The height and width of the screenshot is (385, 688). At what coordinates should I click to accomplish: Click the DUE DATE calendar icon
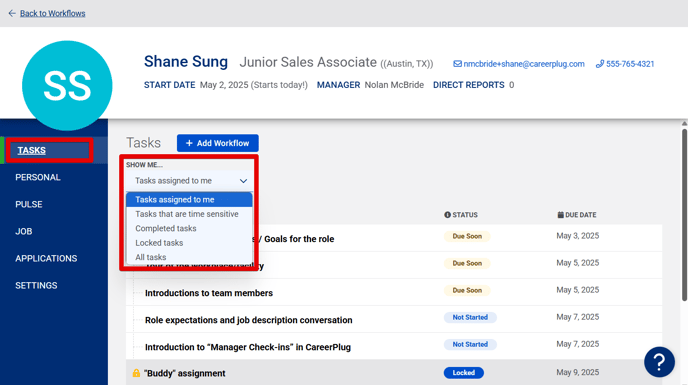tap(560, 215)
